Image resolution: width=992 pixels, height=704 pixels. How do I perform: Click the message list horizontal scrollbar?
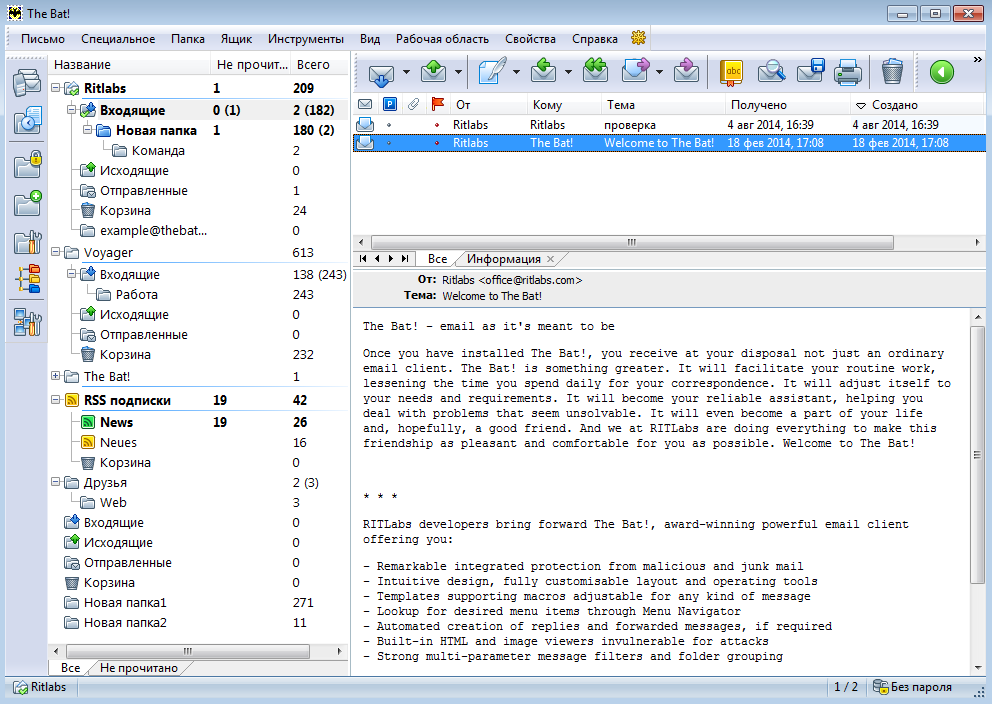[x=632, y=242]
